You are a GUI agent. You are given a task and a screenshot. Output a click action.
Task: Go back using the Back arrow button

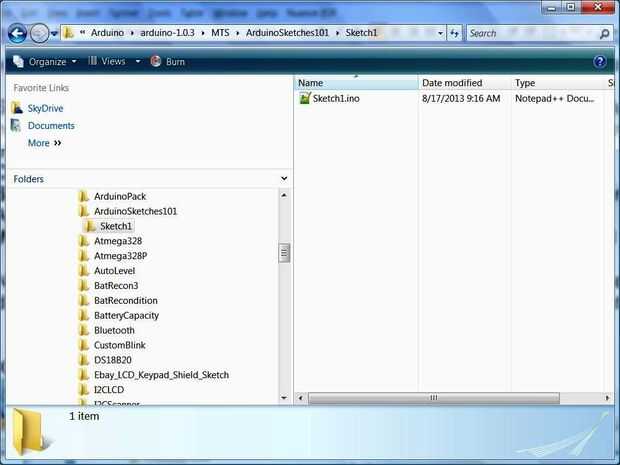tap(17, 33)
